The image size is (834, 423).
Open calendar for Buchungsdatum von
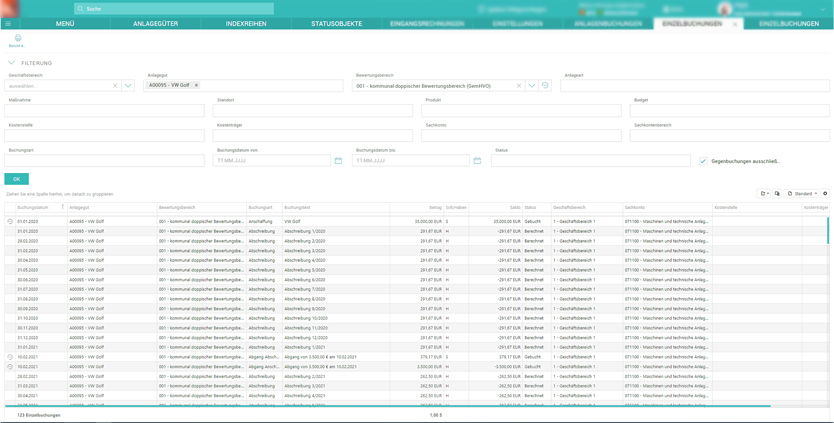click(x=338, y=160)
